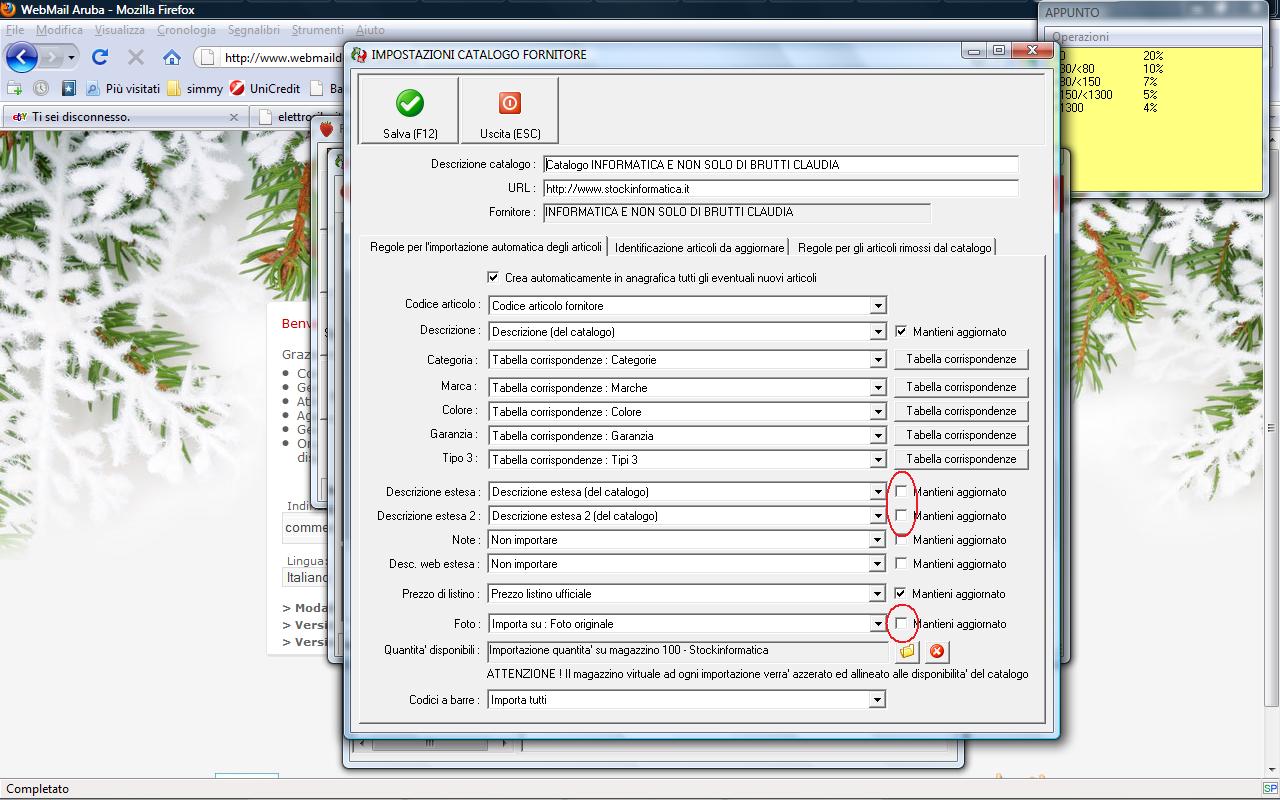This screenshot has height=800, width=1280.
Task: Open the Desc. web estesa dropdown
Action: click(877, 564)
